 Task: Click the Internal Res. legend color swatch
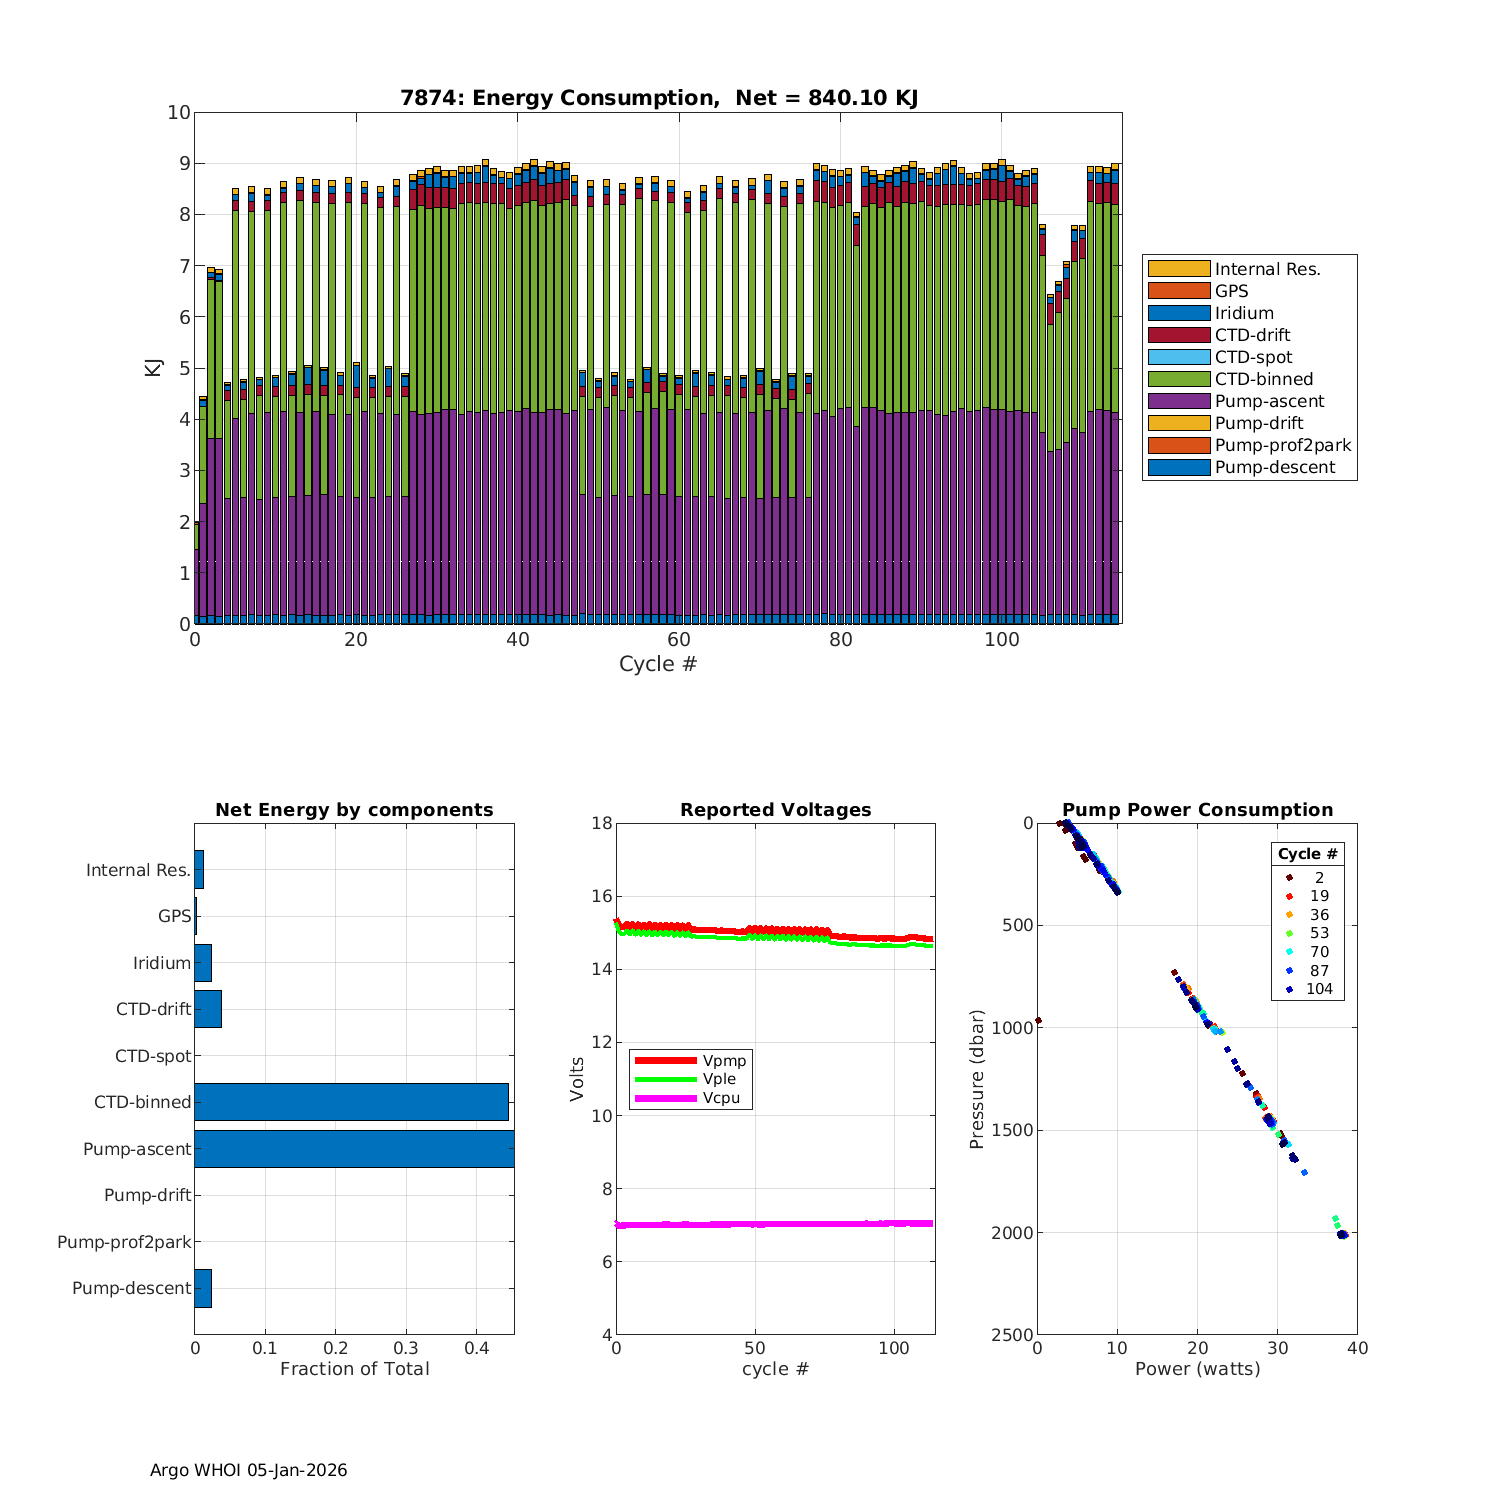tap(1178, 269)
